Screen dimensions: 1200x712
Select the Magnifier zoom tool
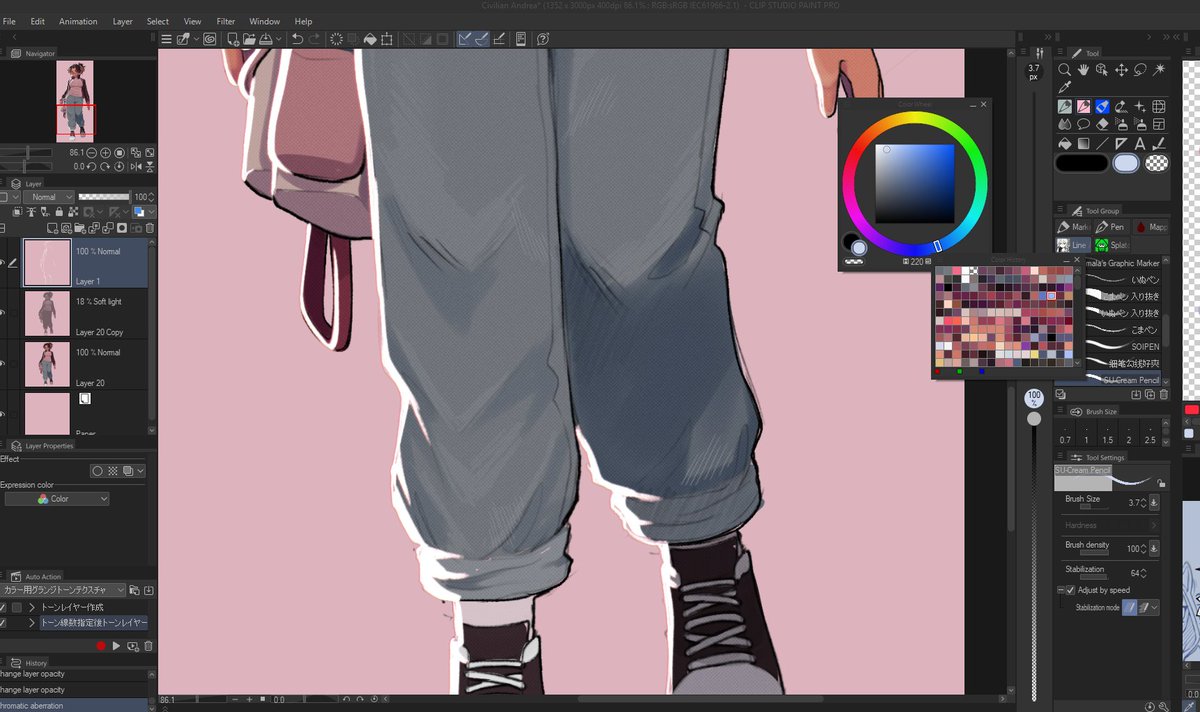[1065, 70]
